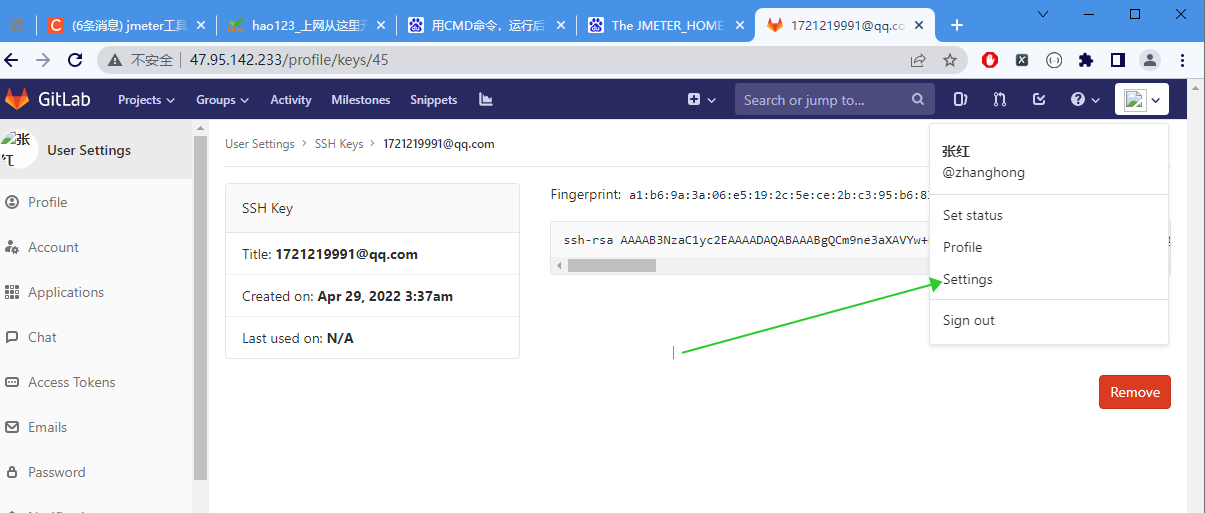Open the browser three-dot menu
This screenshot has width=1205, height=513.
[x=1182, y=60]
